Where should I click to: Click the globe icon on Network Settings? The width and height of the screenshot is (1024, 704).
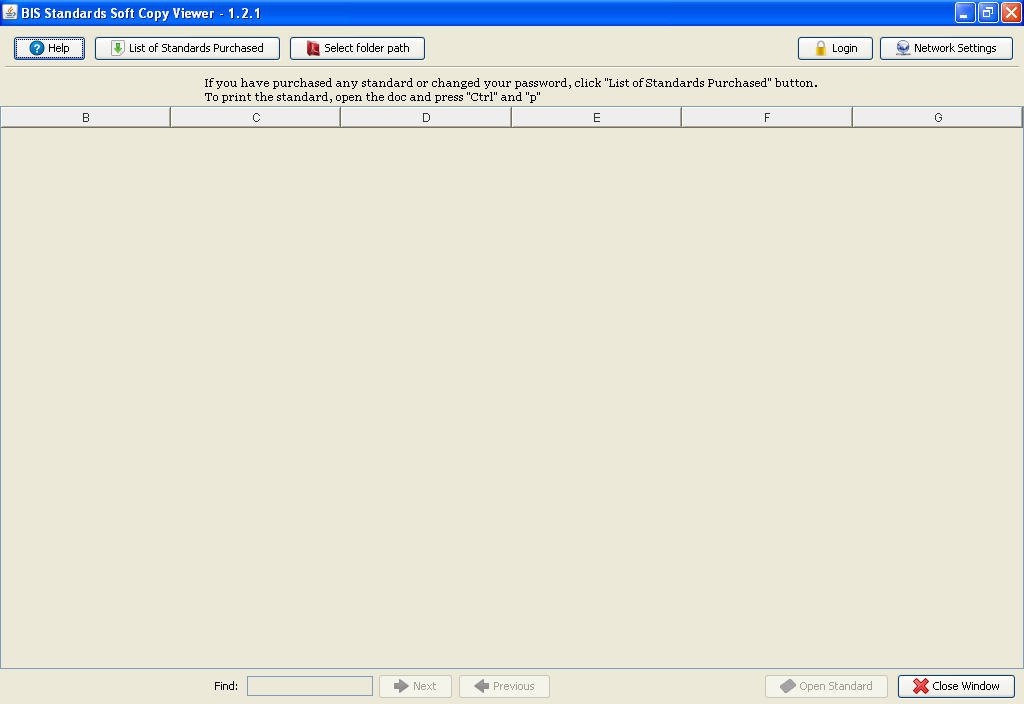point(903,47)
